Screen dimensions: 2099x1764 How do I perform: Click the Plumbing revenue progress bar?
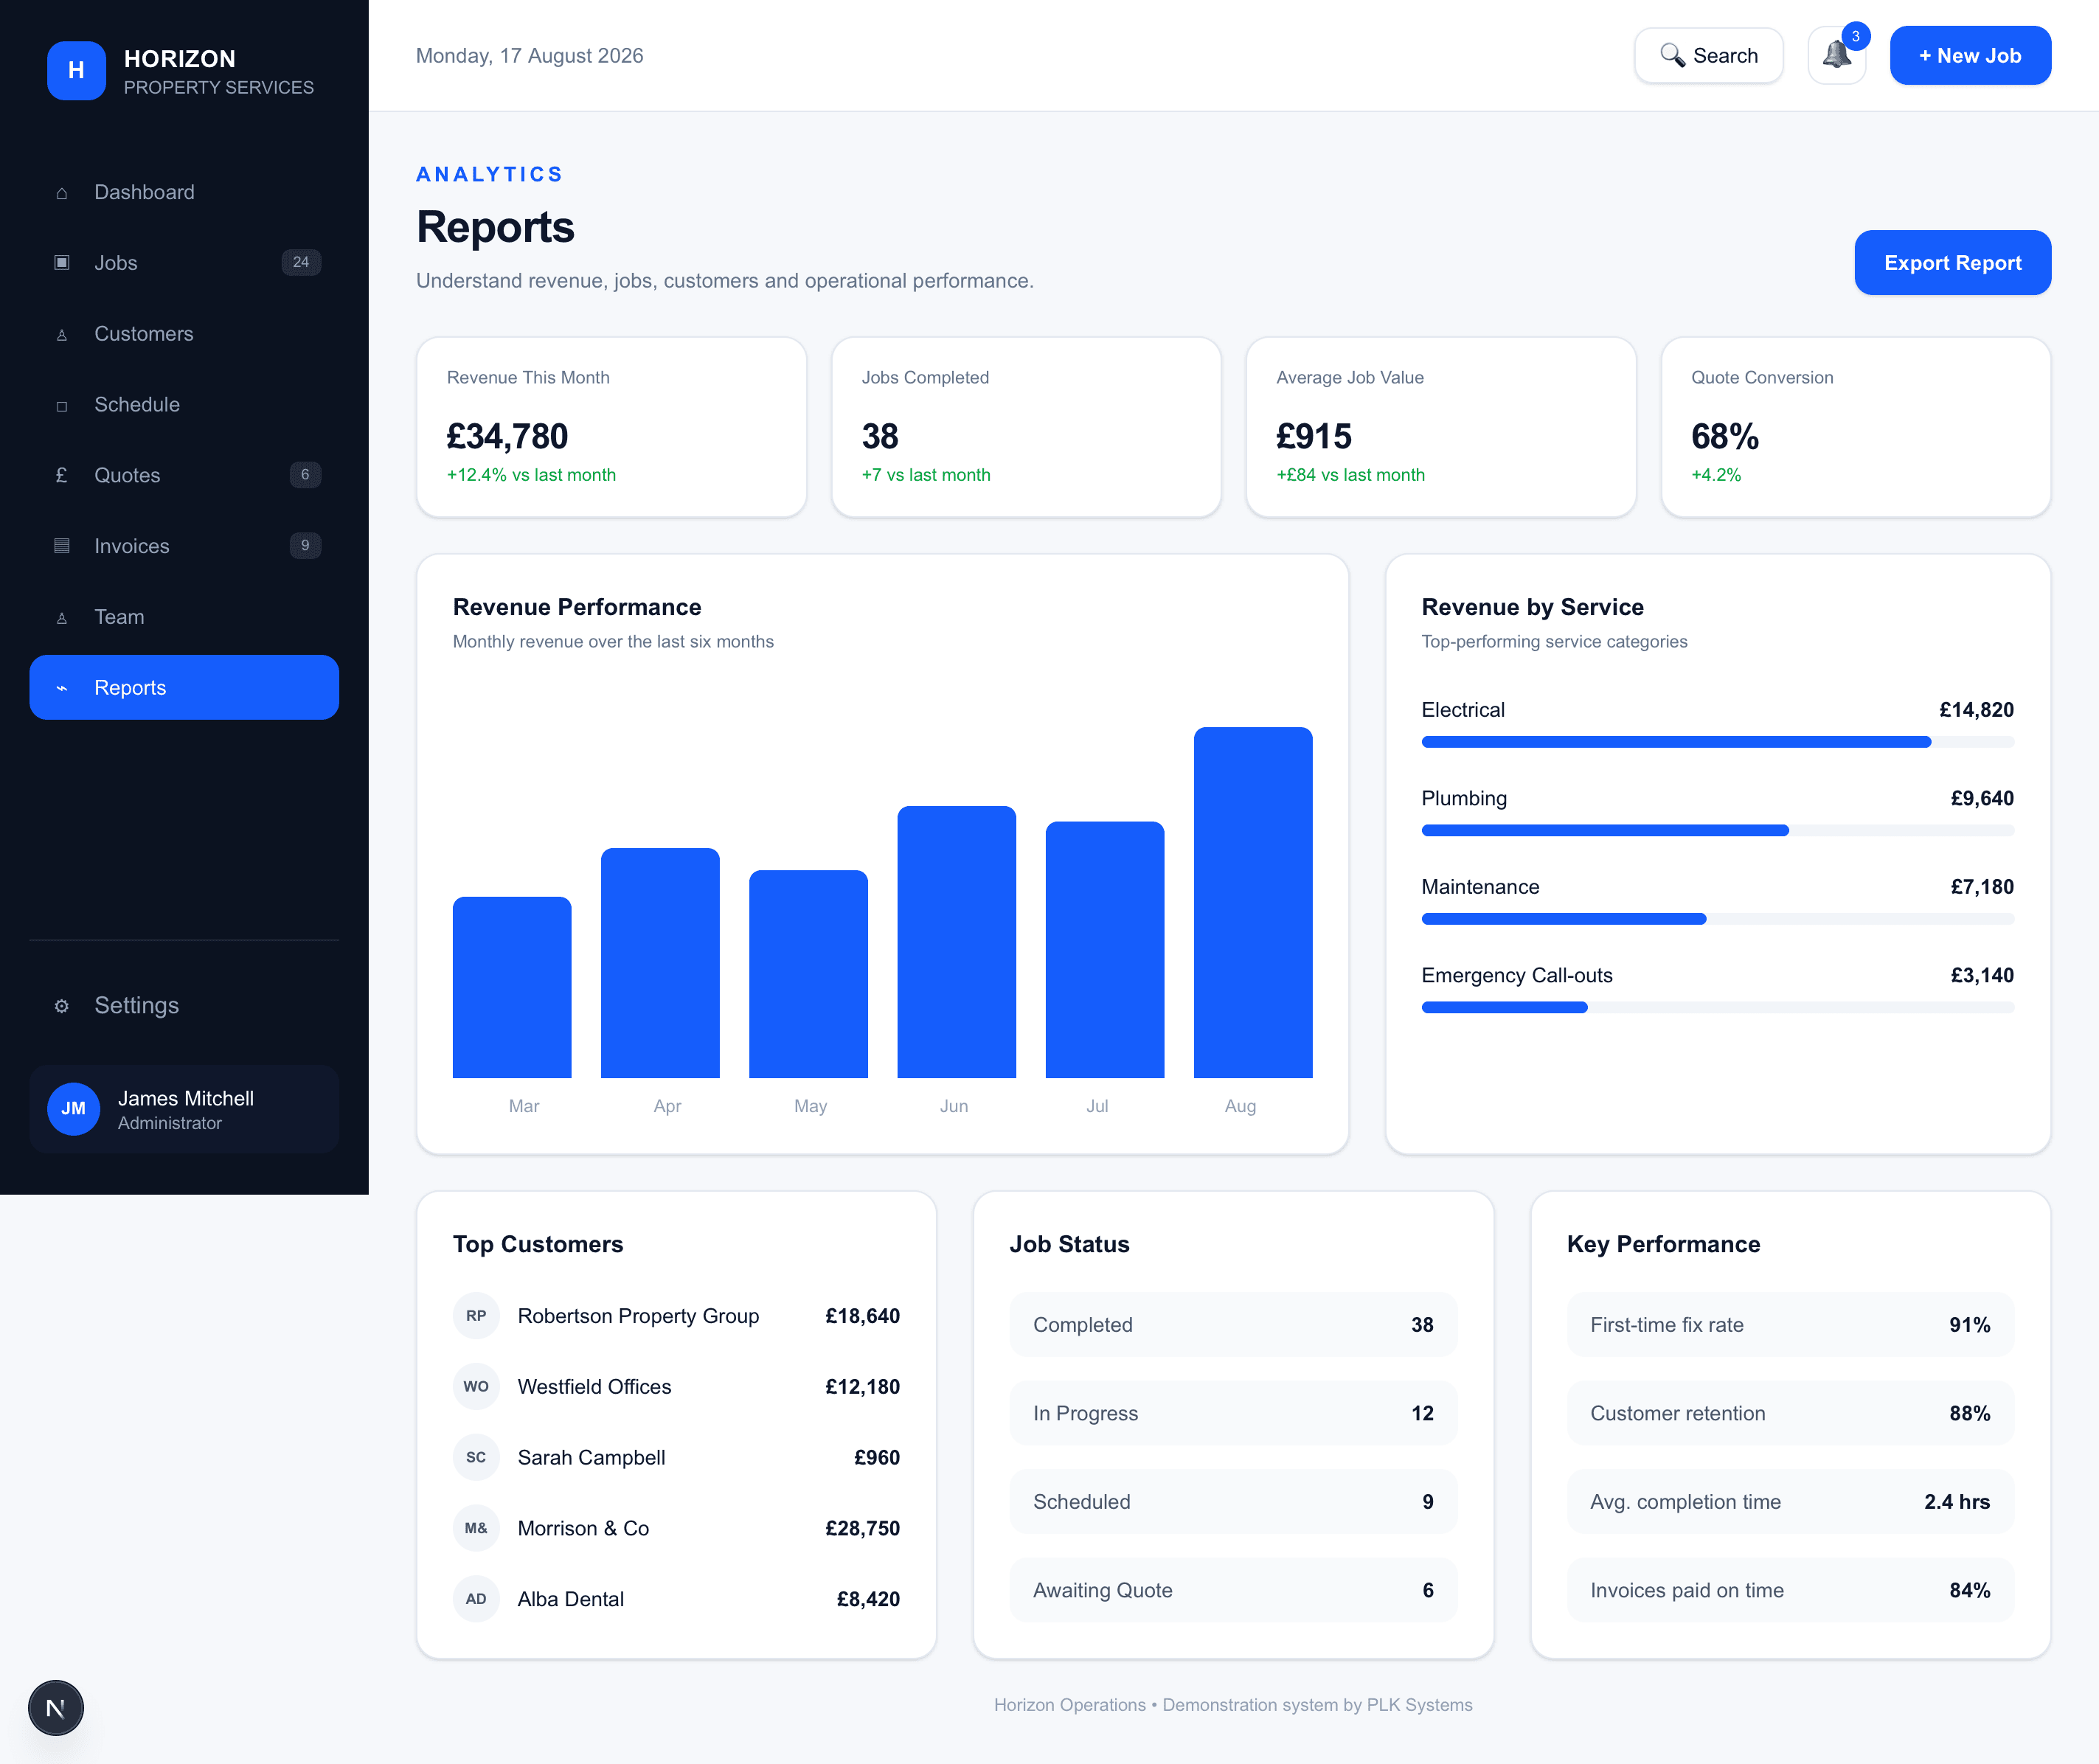(1717, 831)
